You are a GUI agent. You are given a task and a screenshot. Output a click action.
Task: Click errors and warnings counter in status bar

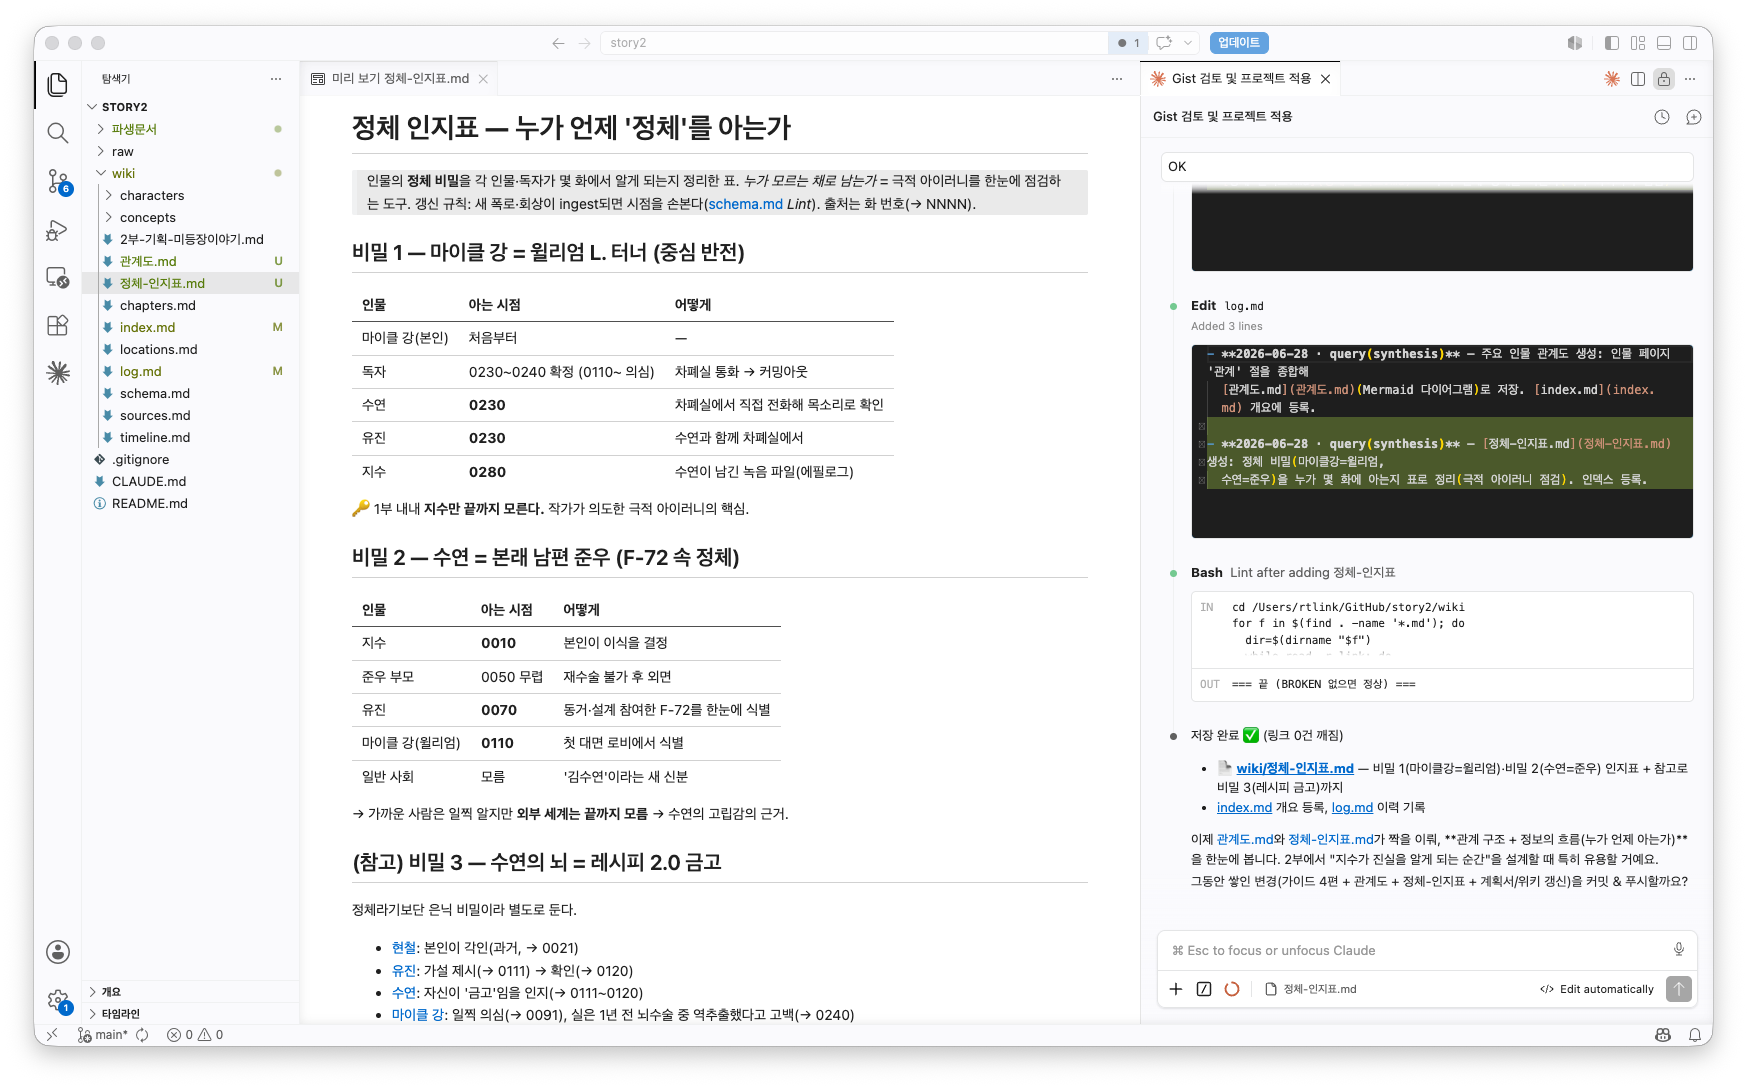pyautogui.click(x=195, y=1035)
